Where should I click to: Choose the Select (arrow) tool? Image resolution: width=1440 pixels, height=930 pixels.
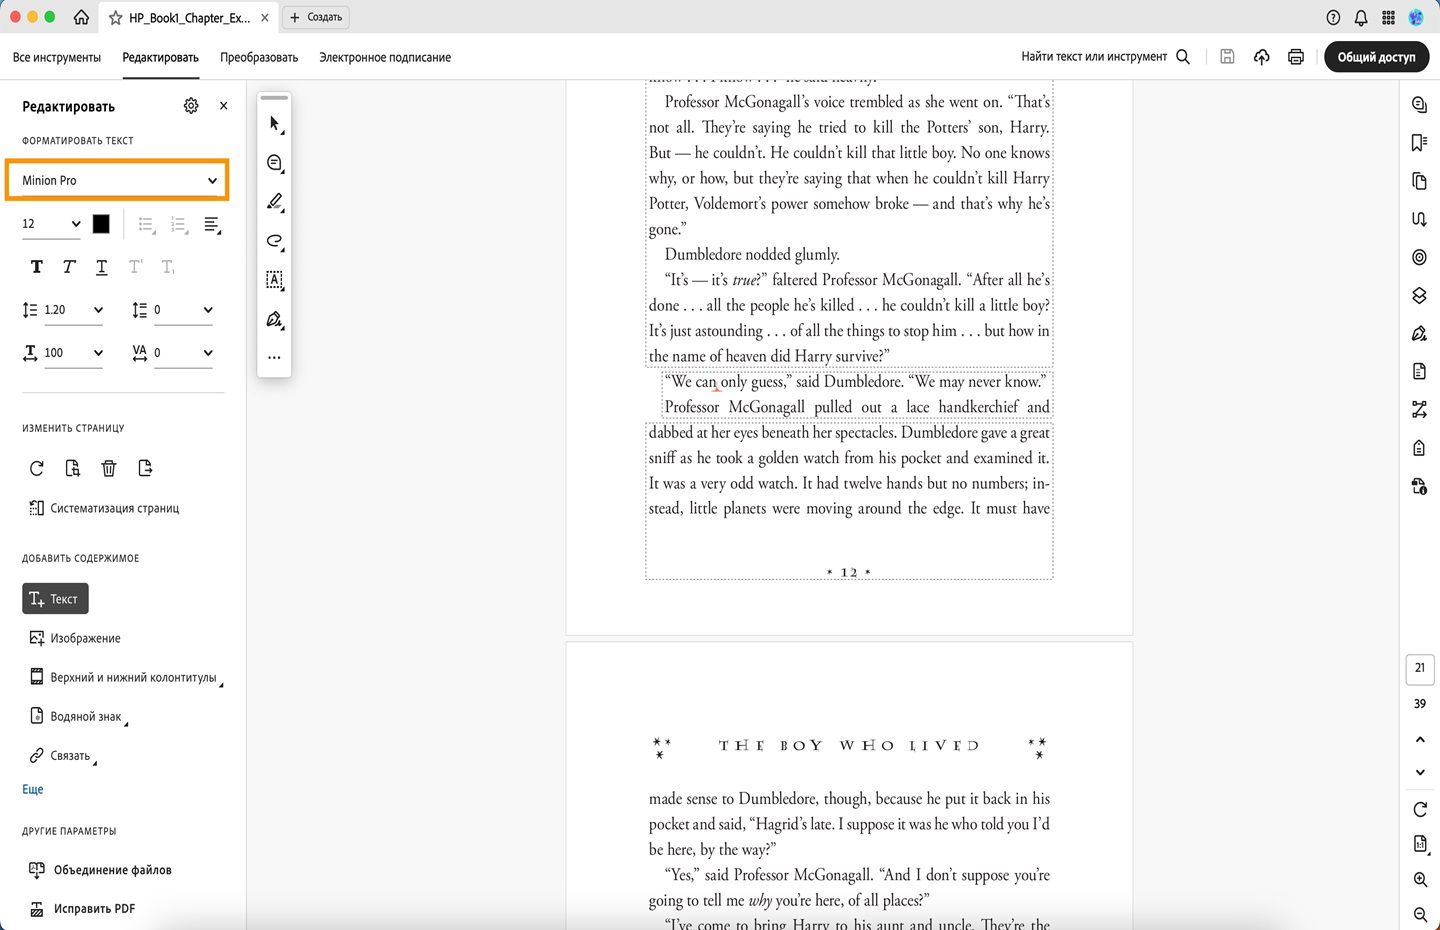coord(275,124)
